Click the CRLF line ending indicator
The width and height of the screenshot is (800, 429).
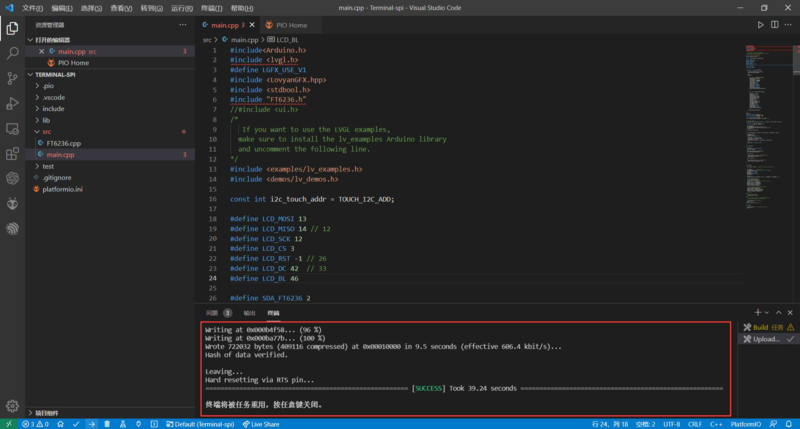coord(696,424)
